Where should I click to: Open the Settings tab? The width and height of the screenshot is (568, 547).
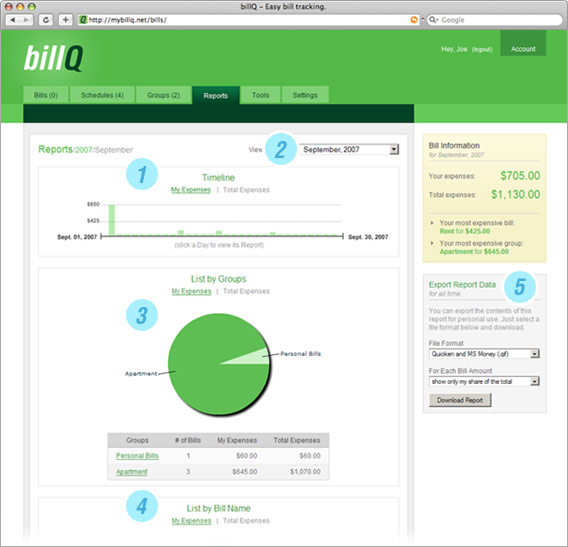point(305,95)
